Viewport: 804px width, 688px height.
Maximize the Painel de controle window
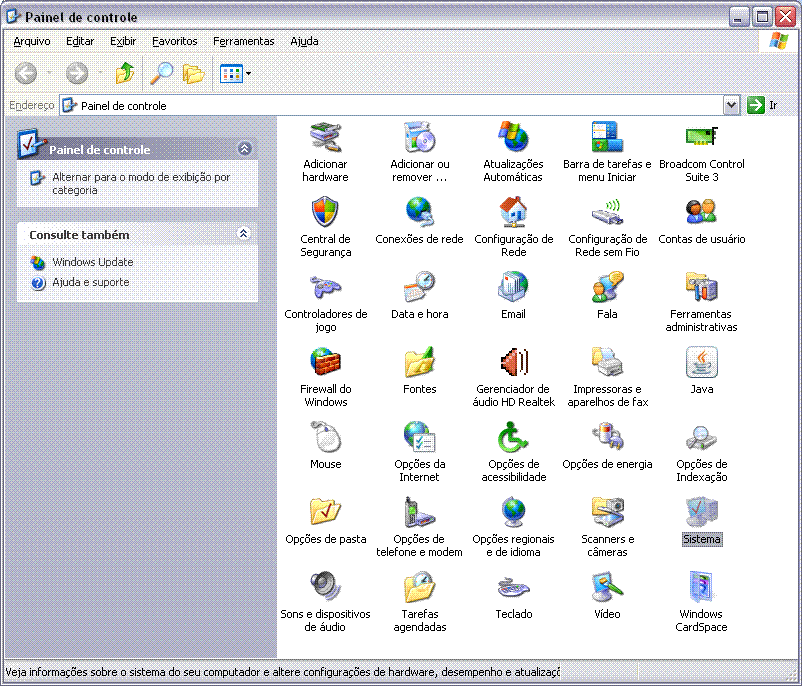click(x=762, y=17)
